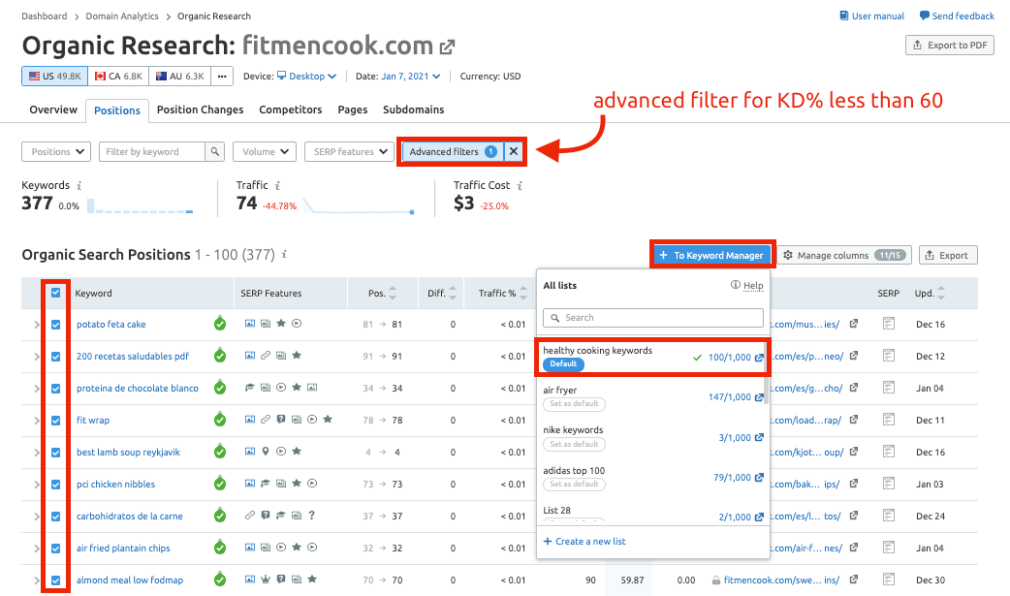Open the Positions filter dropdown

click(x=56, y=152)
